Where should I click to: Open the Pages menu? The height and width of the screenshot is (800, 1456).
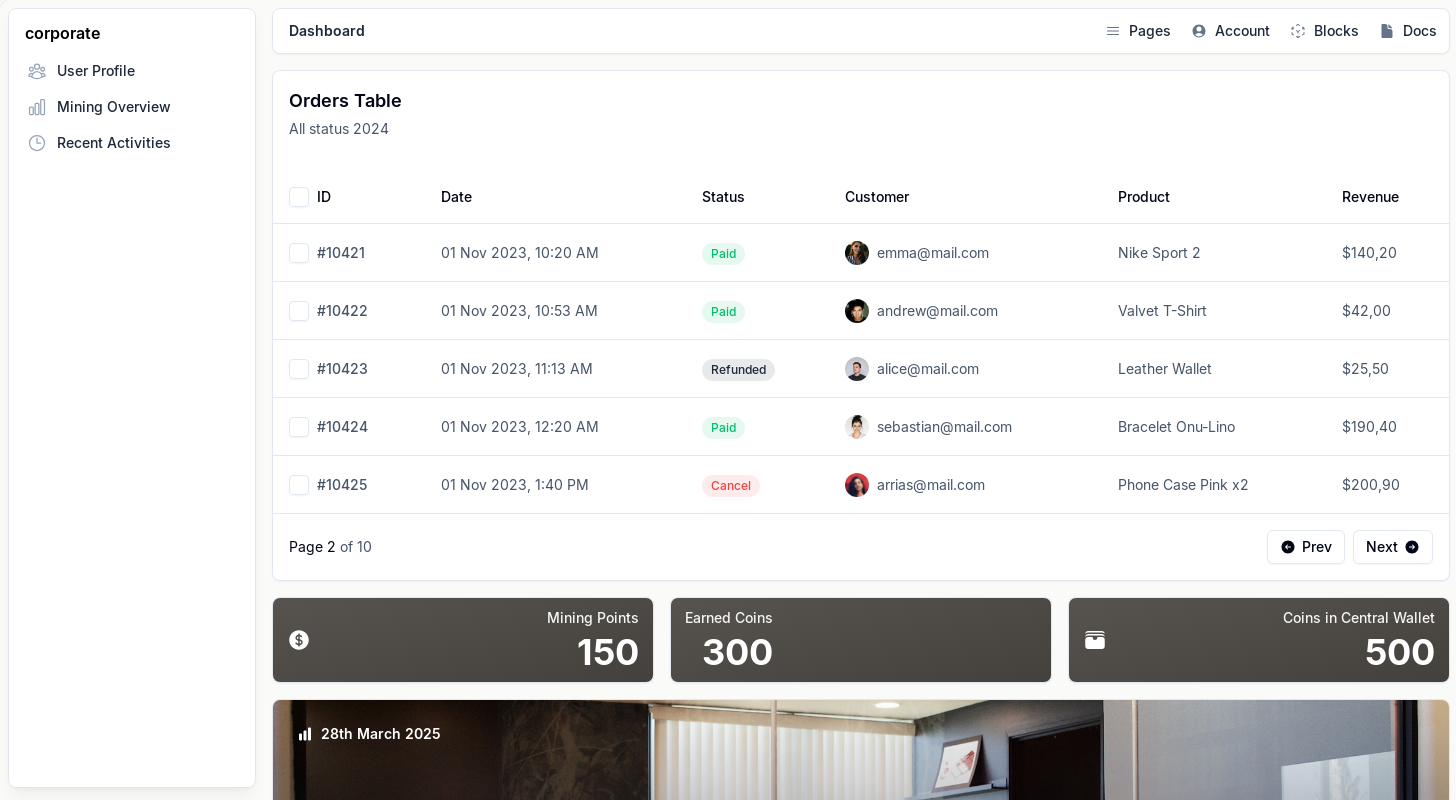pyautogui.click(x=1138, y=31)
